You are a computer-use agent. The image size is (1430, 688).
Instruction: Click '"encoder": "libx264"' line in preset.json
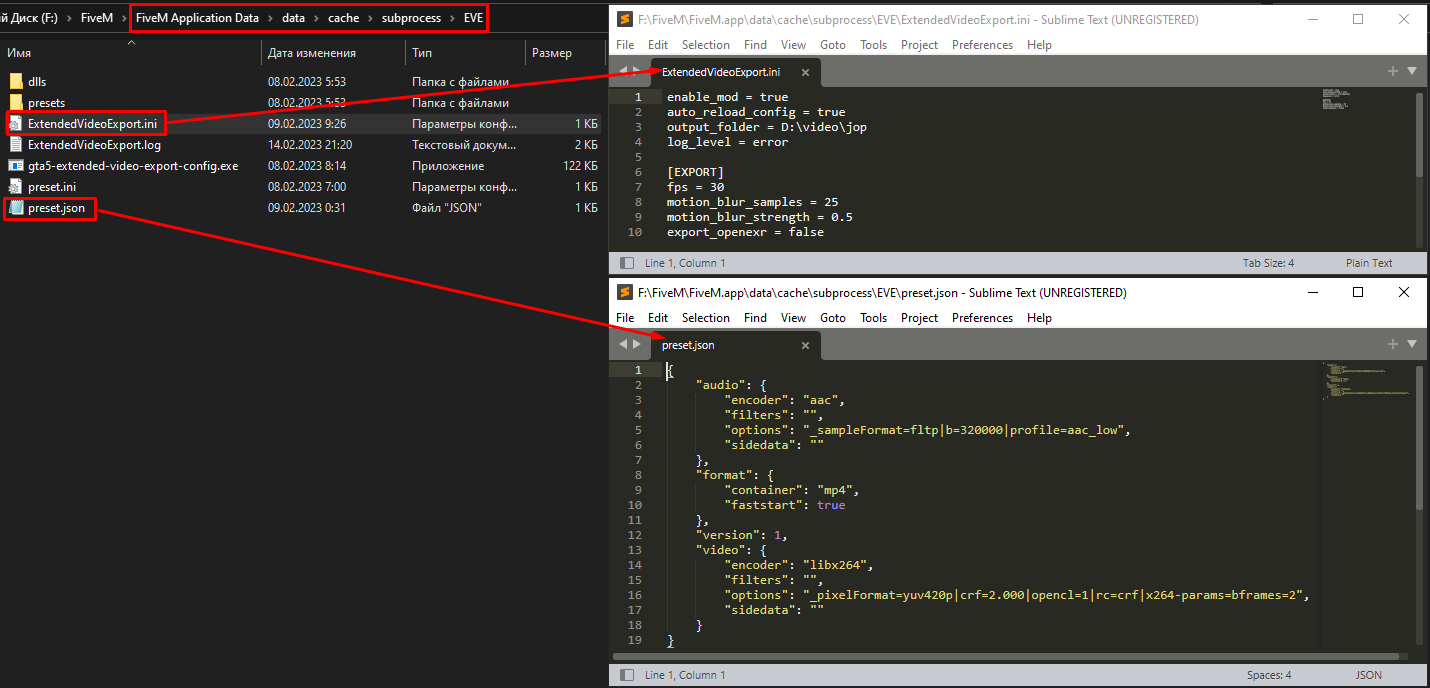click(x=799, y=565)
